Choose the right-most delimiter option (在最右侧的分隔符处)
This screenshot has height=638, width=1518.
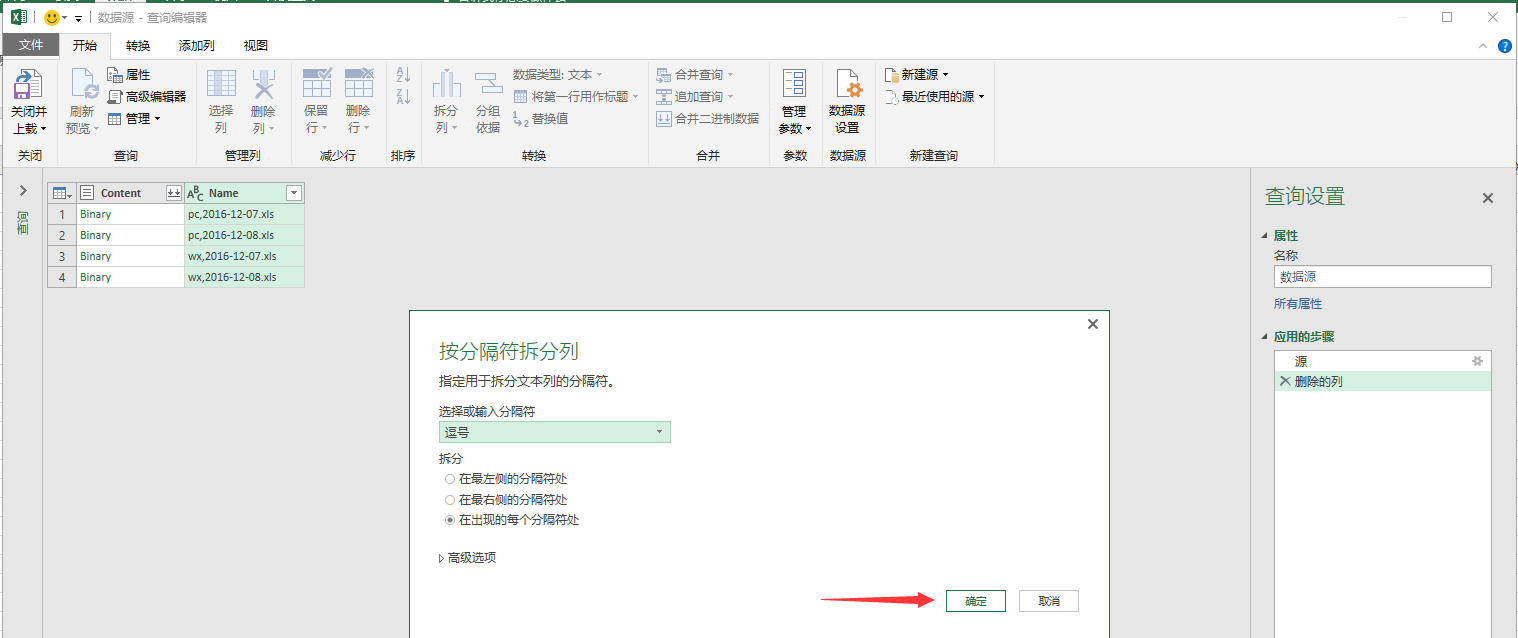click(505, 499)
